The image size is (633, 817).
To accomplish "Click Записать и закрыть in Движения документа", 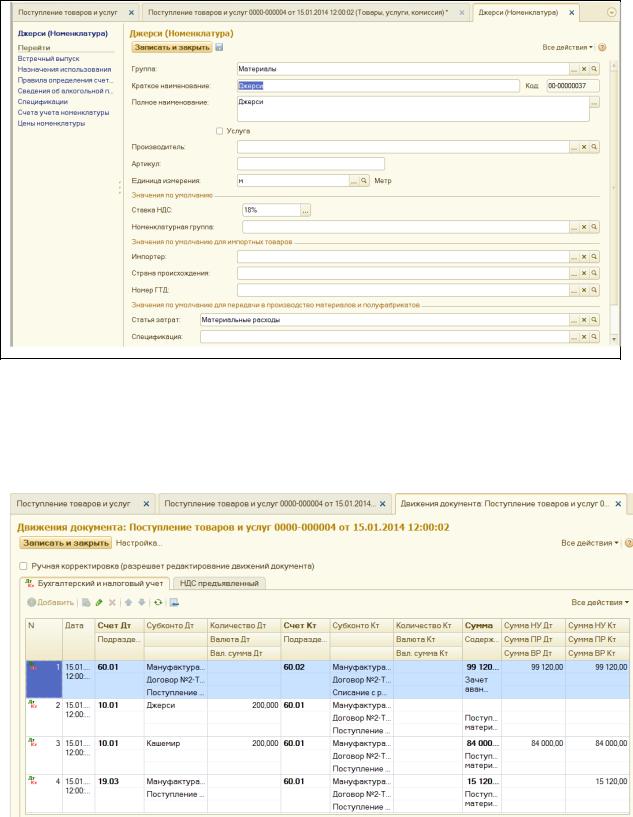I will pos(66,543).
